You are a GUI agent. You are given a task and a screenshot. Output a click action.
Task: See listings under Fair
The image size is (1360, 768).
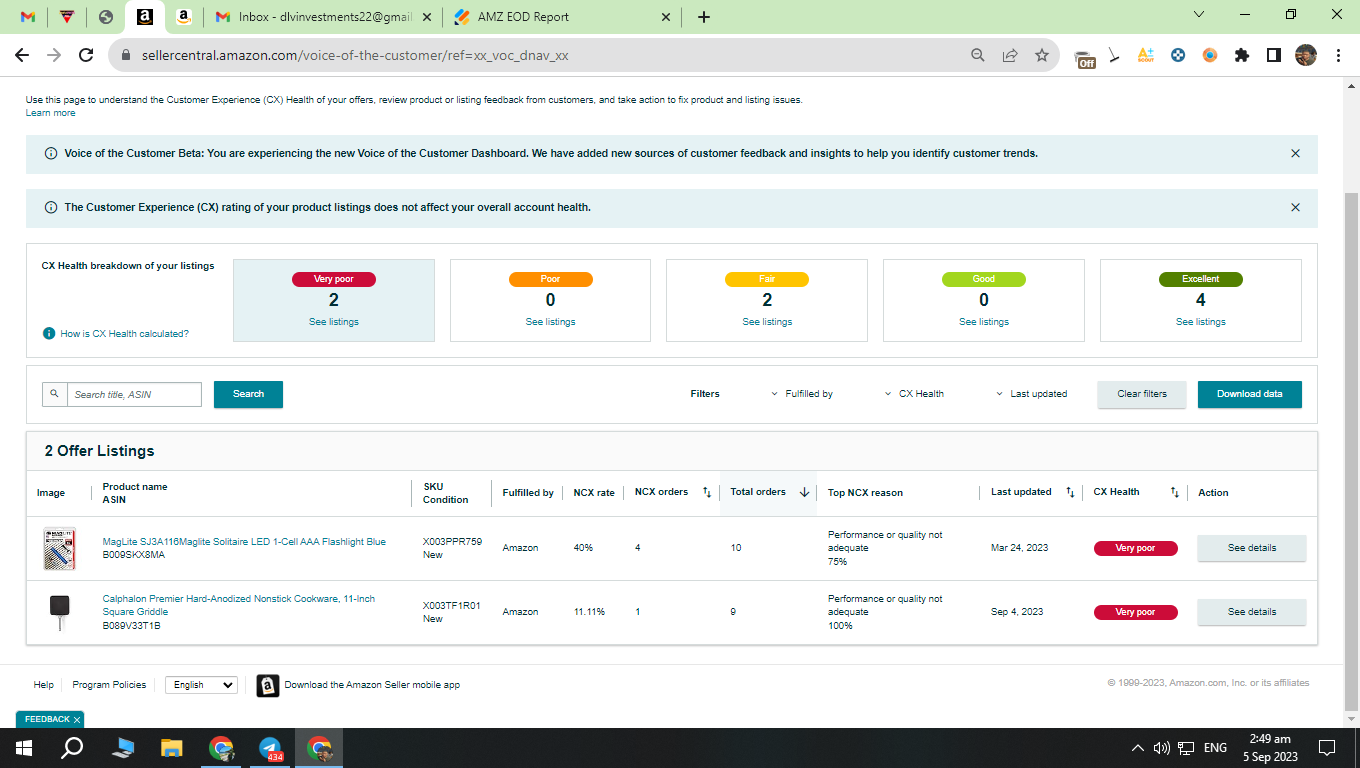[767, 322]
